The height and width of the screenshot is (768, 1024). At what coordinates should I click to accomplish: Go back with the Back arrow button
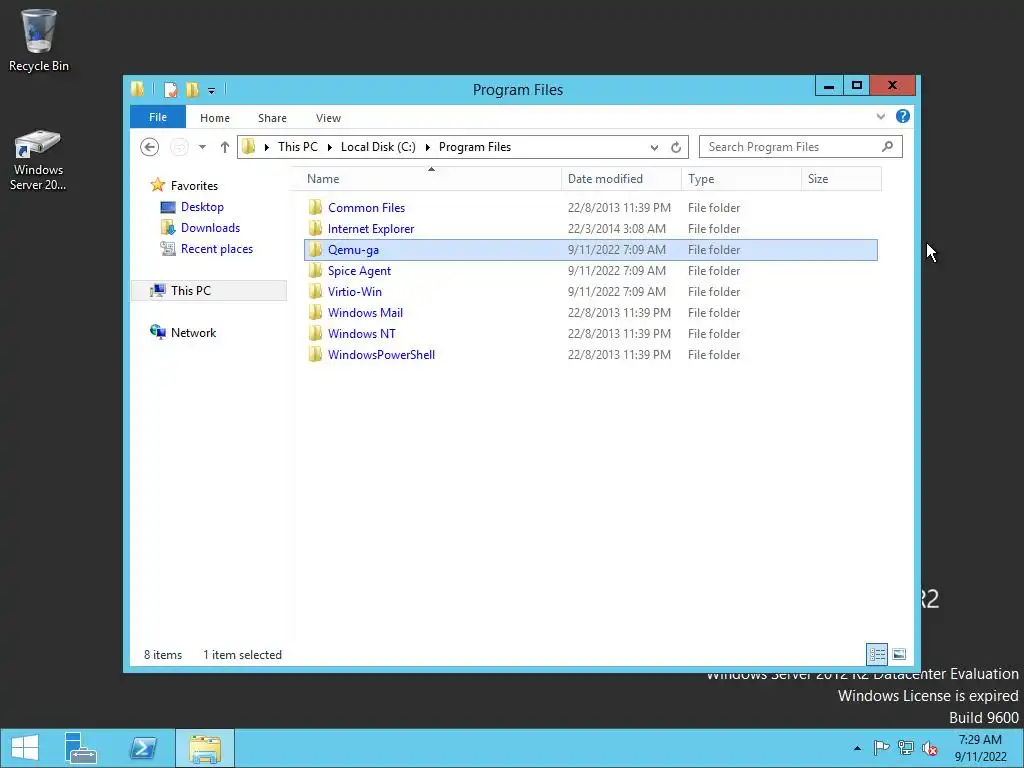pos(150,147)
